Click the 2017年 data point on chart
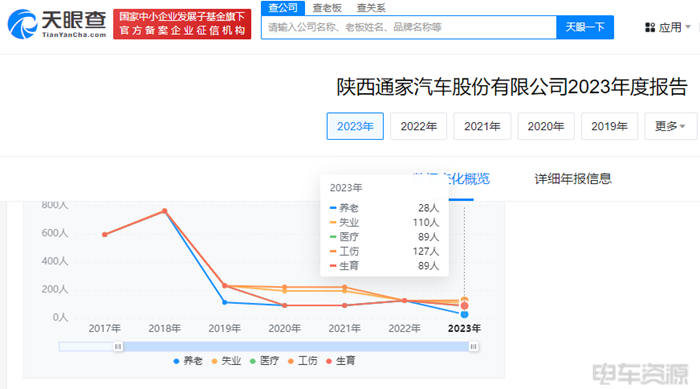 [104, 234]
